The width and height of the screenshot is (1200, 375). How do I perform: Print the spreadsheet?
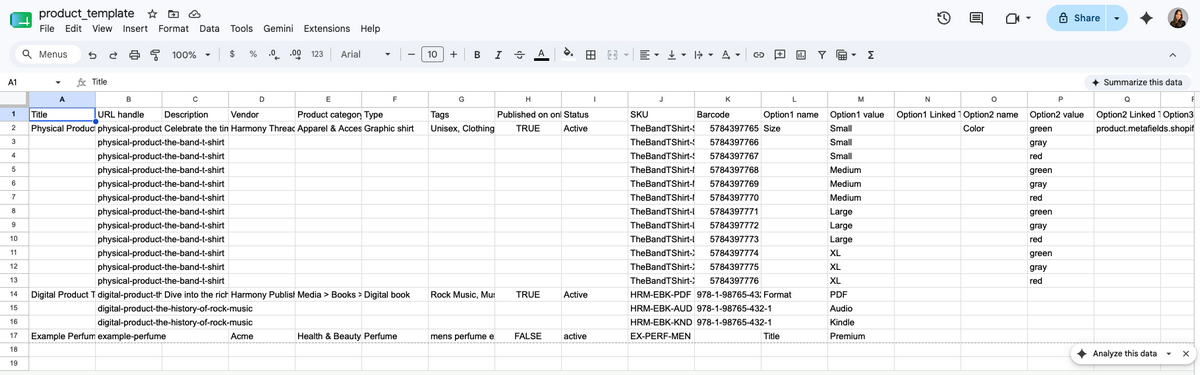coord(134,55)
